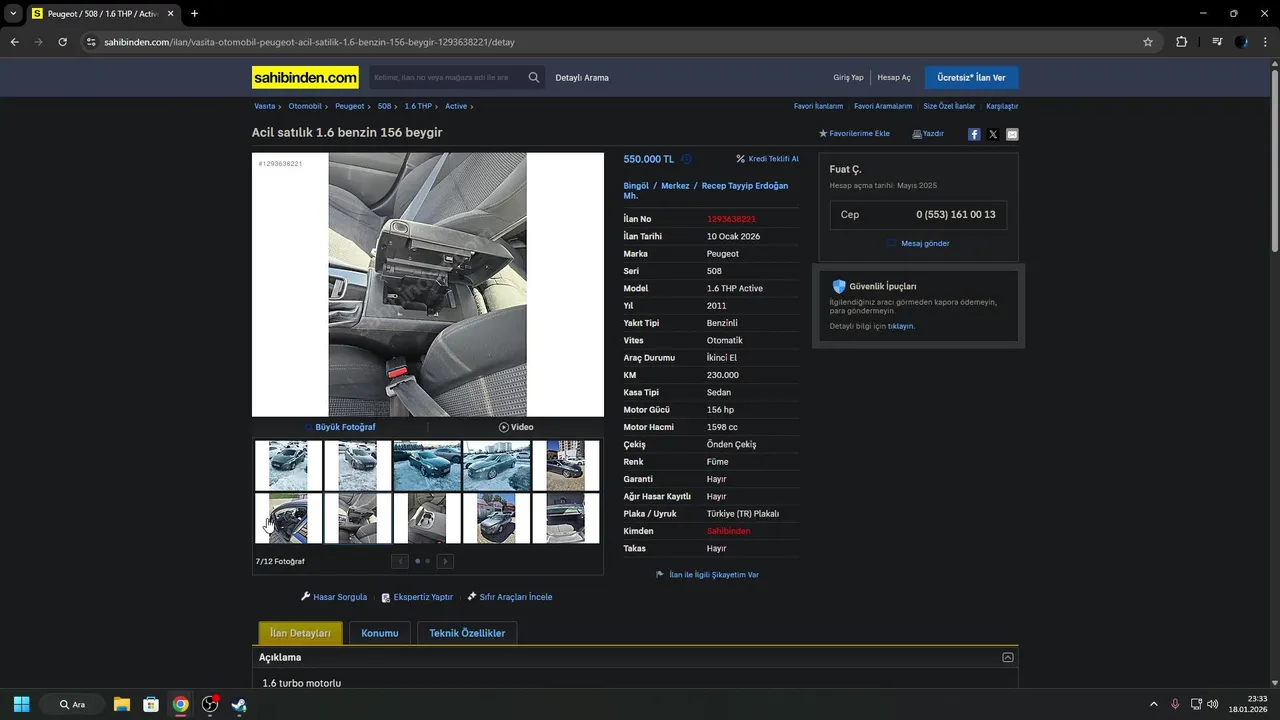Open the Hasar Sorgula link
This screenshot has width=1280, height=720.
tap(334, 597)
